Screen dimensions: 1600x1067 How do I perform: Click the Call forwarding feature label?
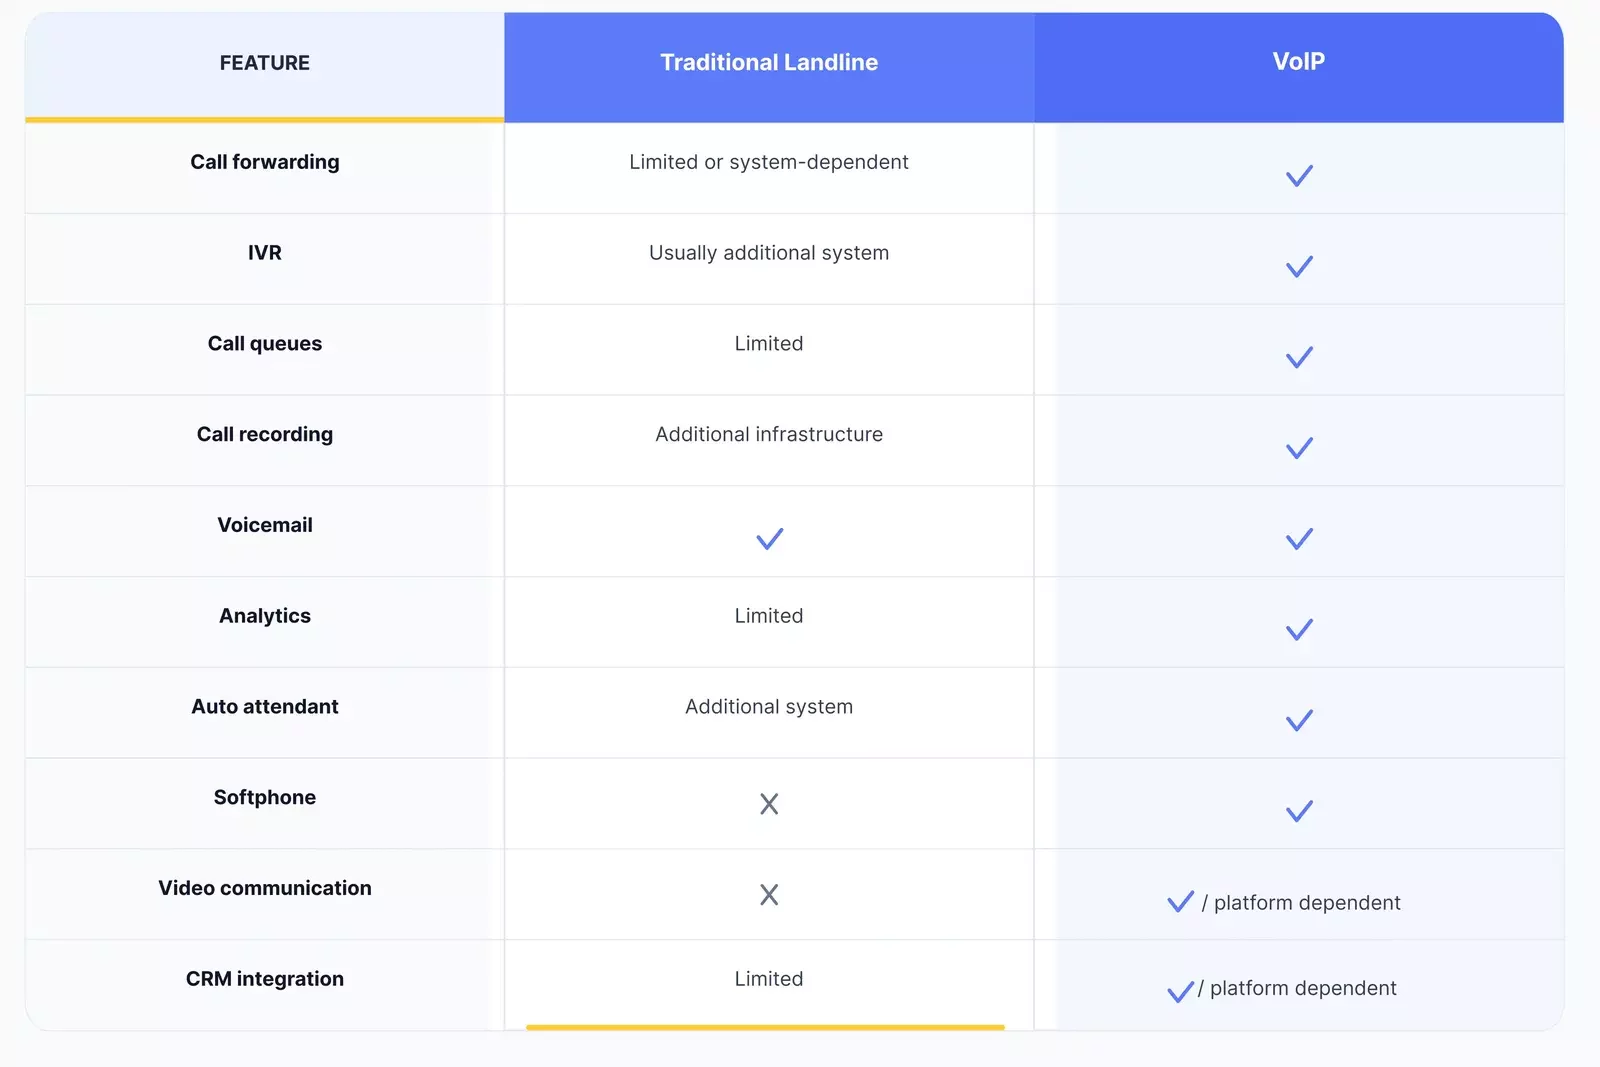(x=265, y=162)
